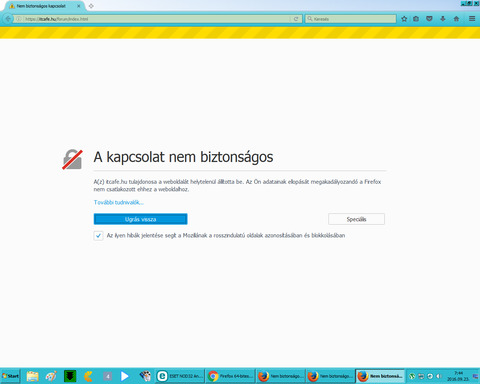Open the green download arrow taskbar icon
Image resolution: width=480 pixels, height=384 pixels.
point(70,376)
